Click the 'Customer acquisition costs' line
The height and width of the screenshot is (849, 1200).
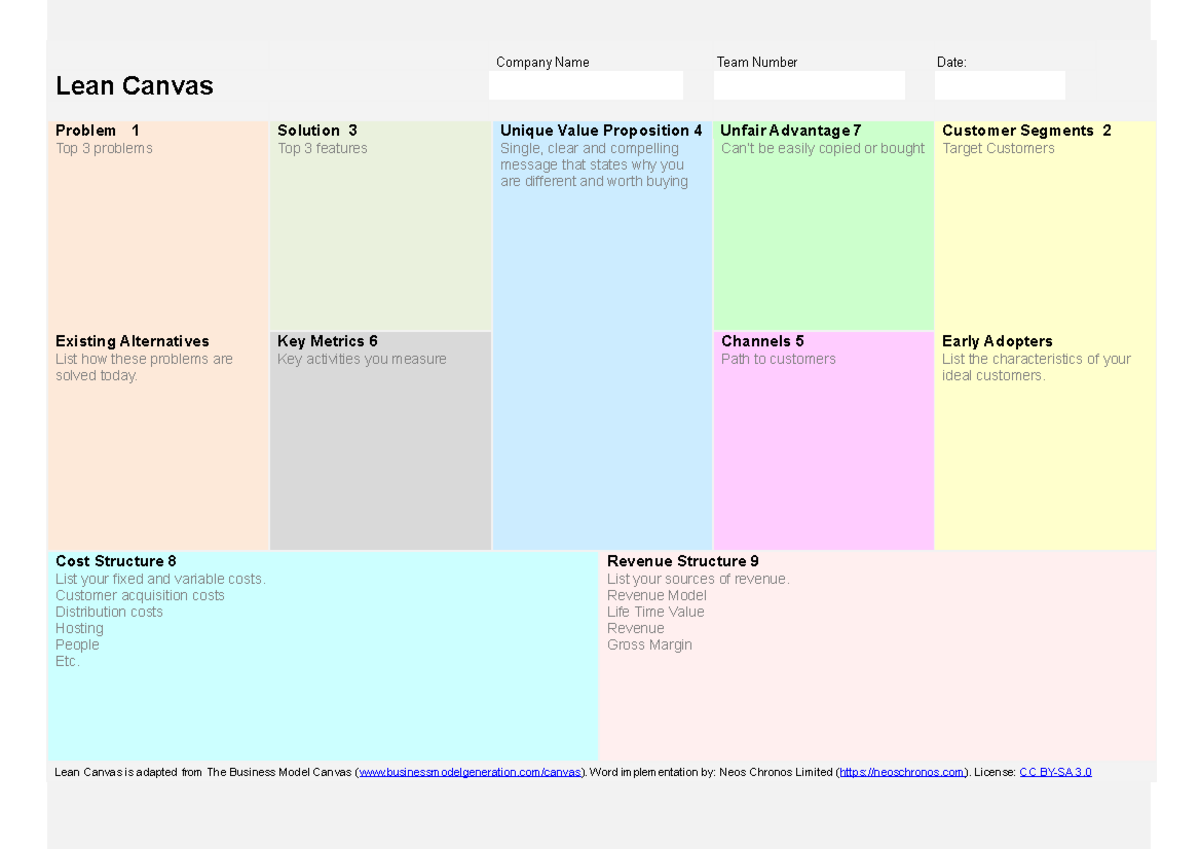[x=140, y=596]
